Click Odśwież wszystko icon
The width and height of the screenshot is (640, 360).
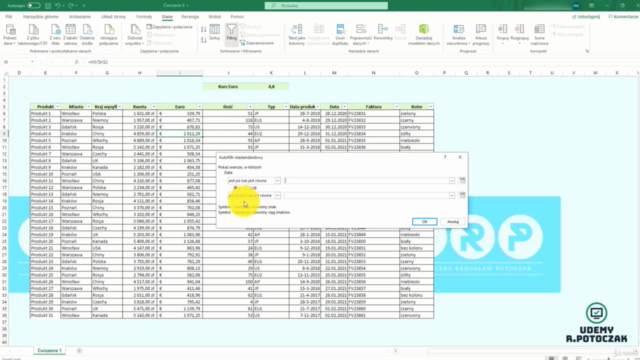point(134,35)
